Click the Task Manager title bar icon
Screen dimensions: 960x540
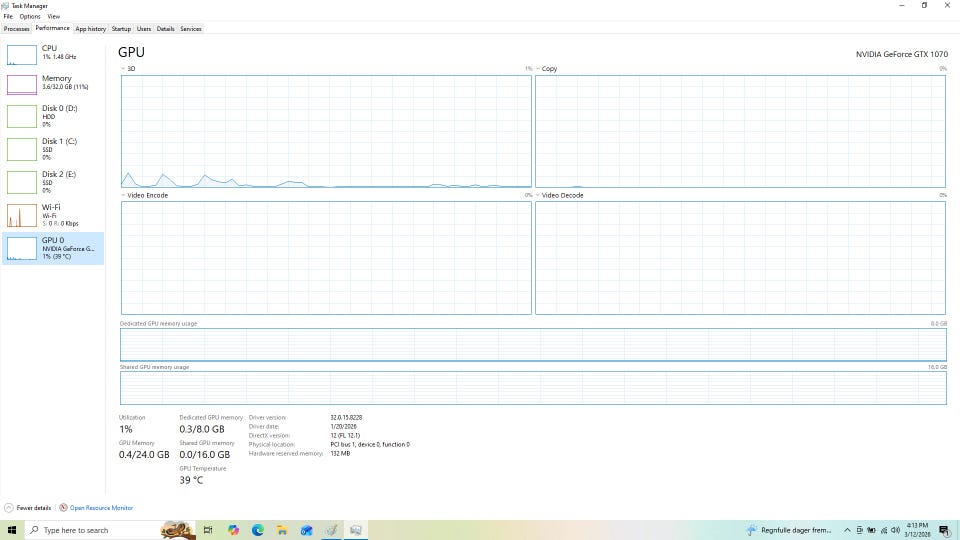click(5, 6)
